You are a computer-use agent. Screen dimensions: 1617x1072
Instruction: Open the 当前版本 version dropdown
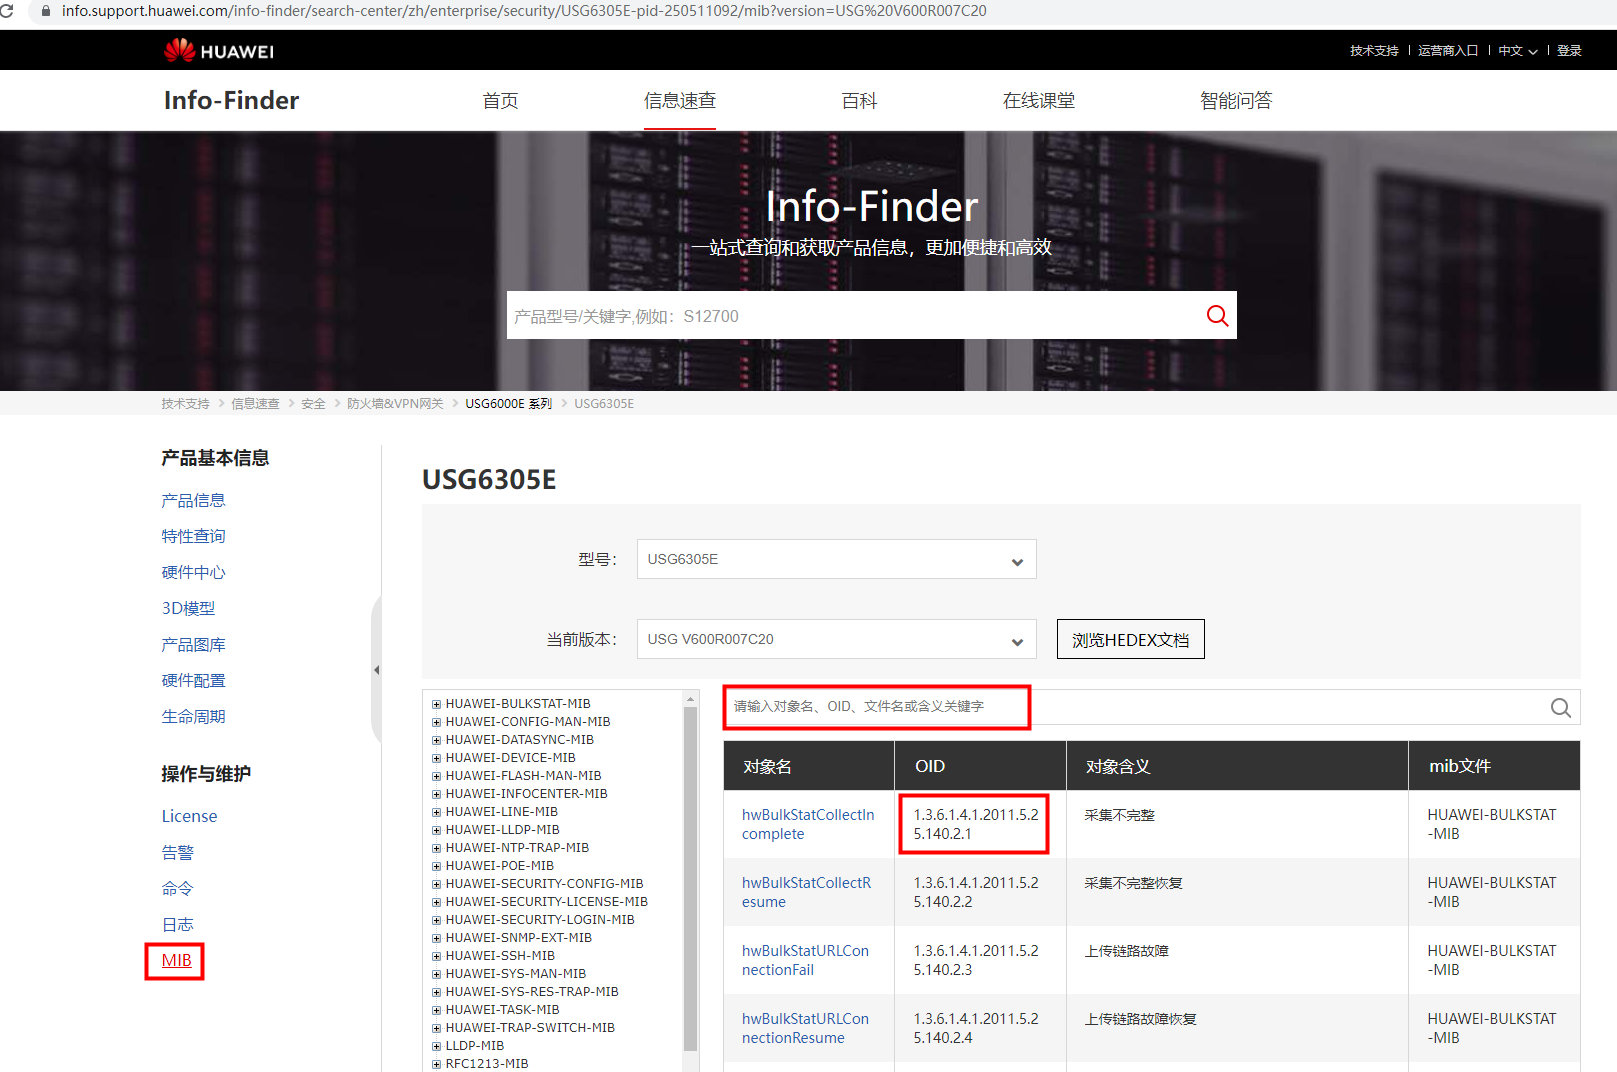[836, 639]
